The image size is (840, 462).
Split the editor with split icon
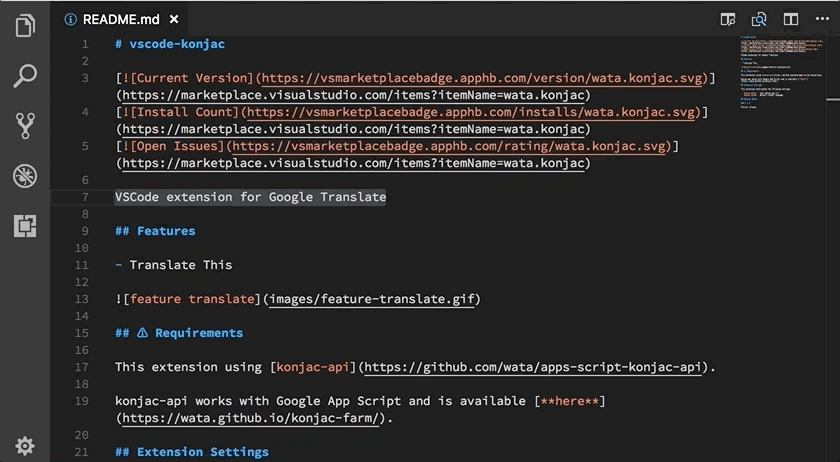tap(791, 20)
